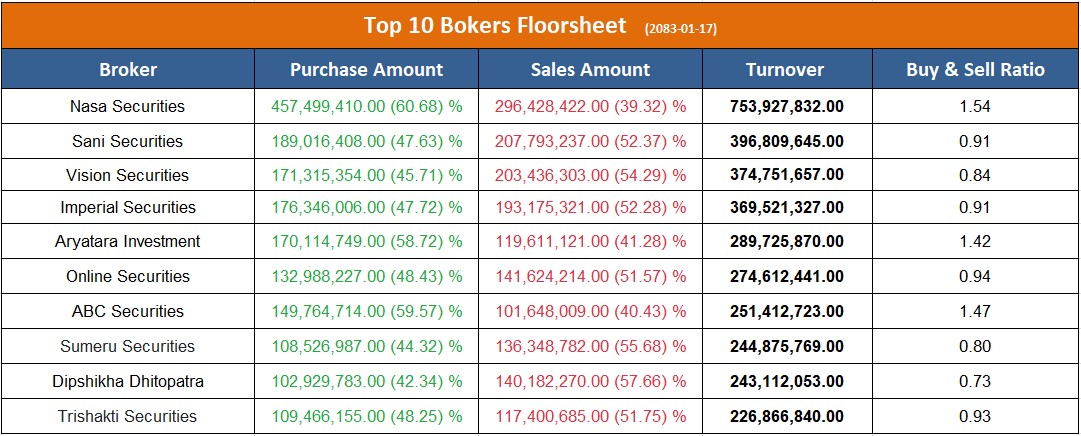Select the Turnover column header
This screenshot has width=1081, height=436.
tap(785, 69)
